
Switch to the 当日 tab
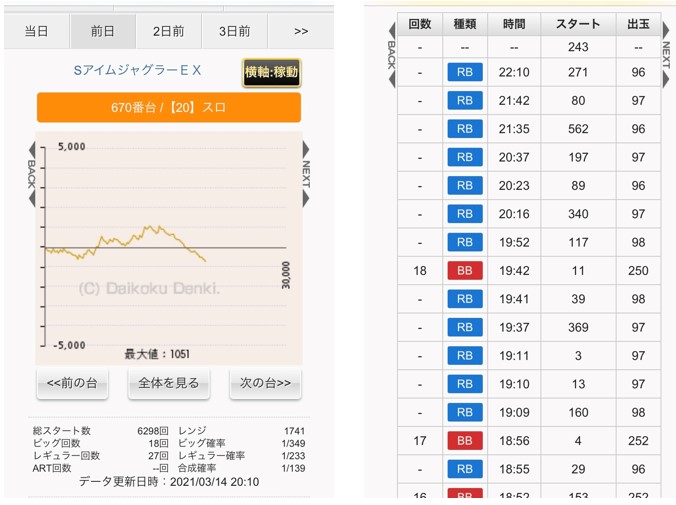[x=37, y=31]
